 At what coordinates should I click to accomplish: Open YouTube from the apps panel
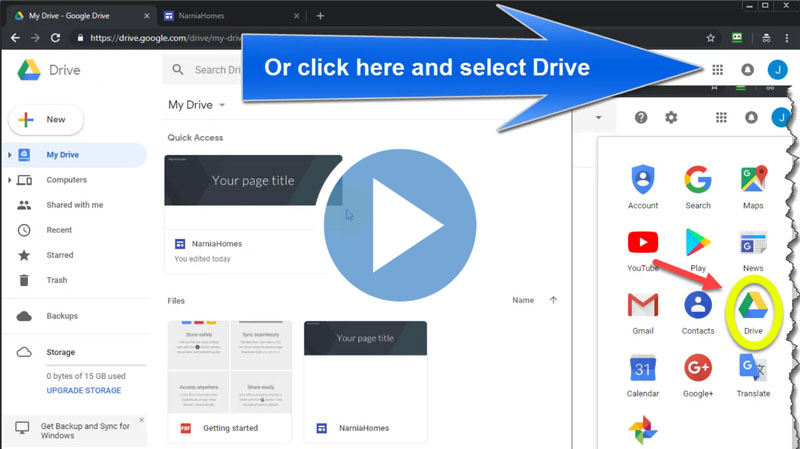tap(642, 246)
